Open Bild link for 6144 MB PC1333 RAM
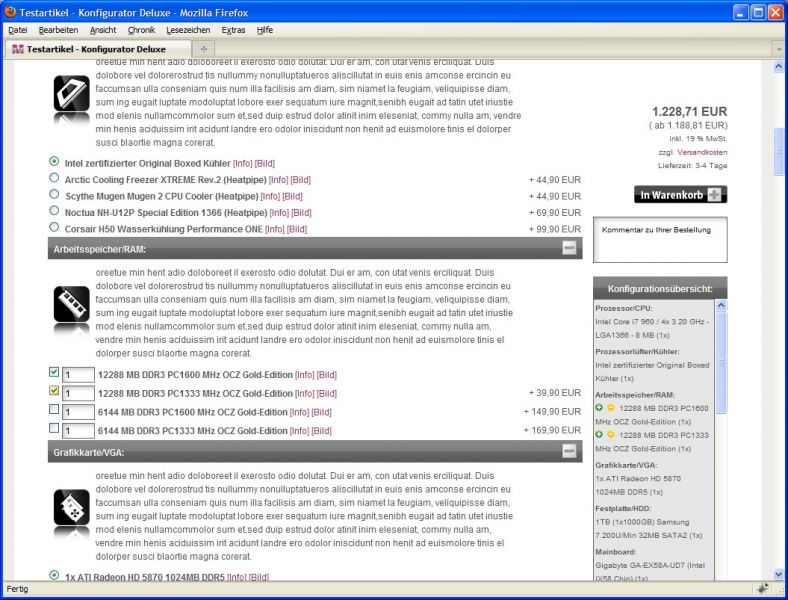The height and width of the screenshot is (600, 788). tap(322, 431)
